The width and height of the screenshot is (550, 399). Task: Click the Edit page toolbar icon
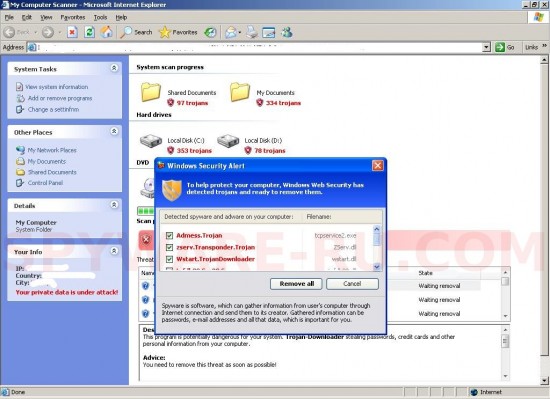(x=269, y=32)
